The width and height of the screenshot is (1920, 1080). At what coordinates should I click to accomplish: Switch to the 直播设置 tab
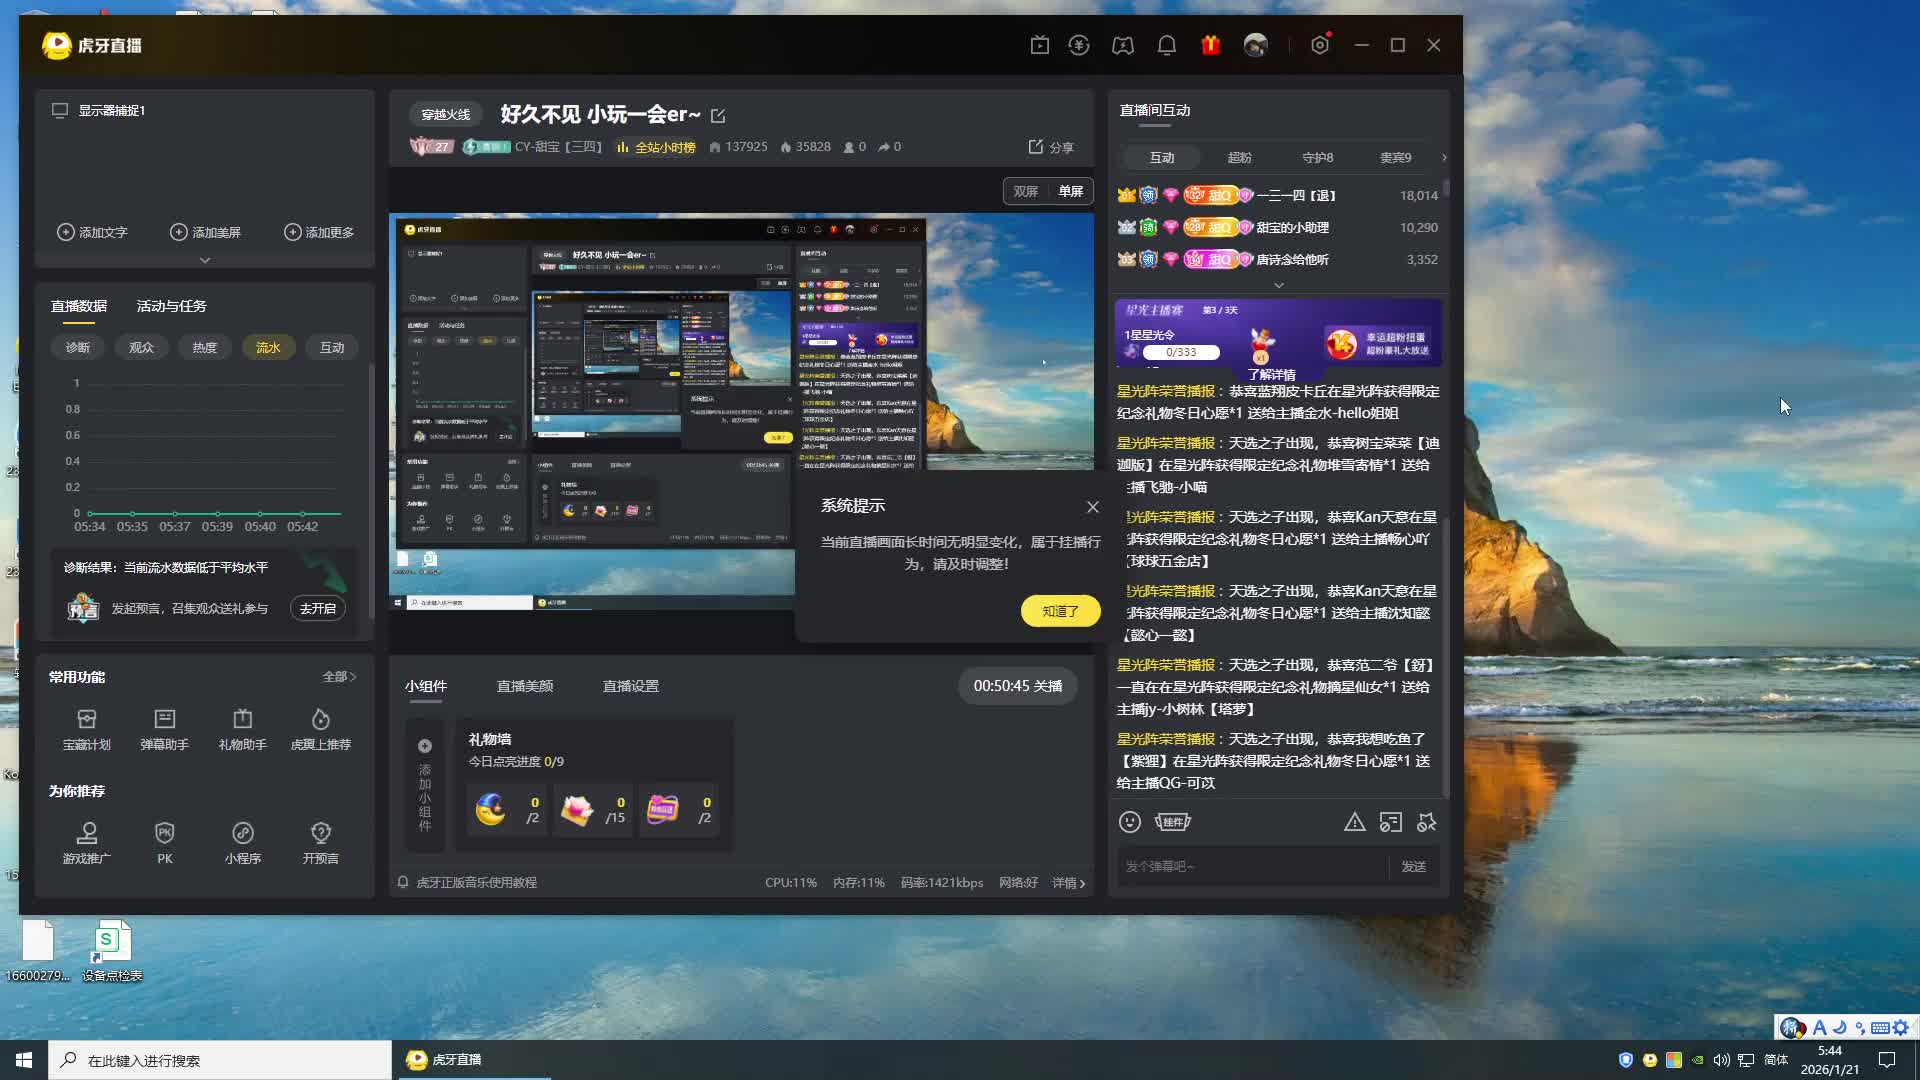click(x=630, y=686)
